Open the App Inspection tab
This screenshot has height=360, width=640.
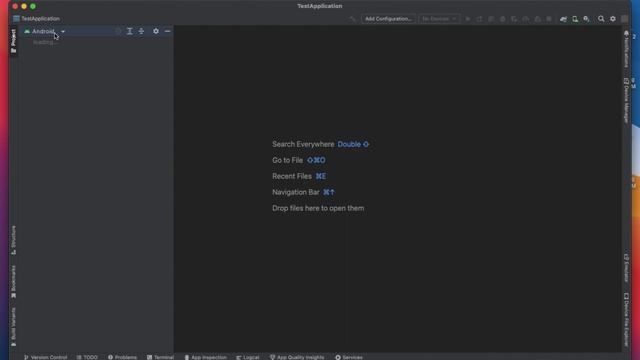click(205, 357)
